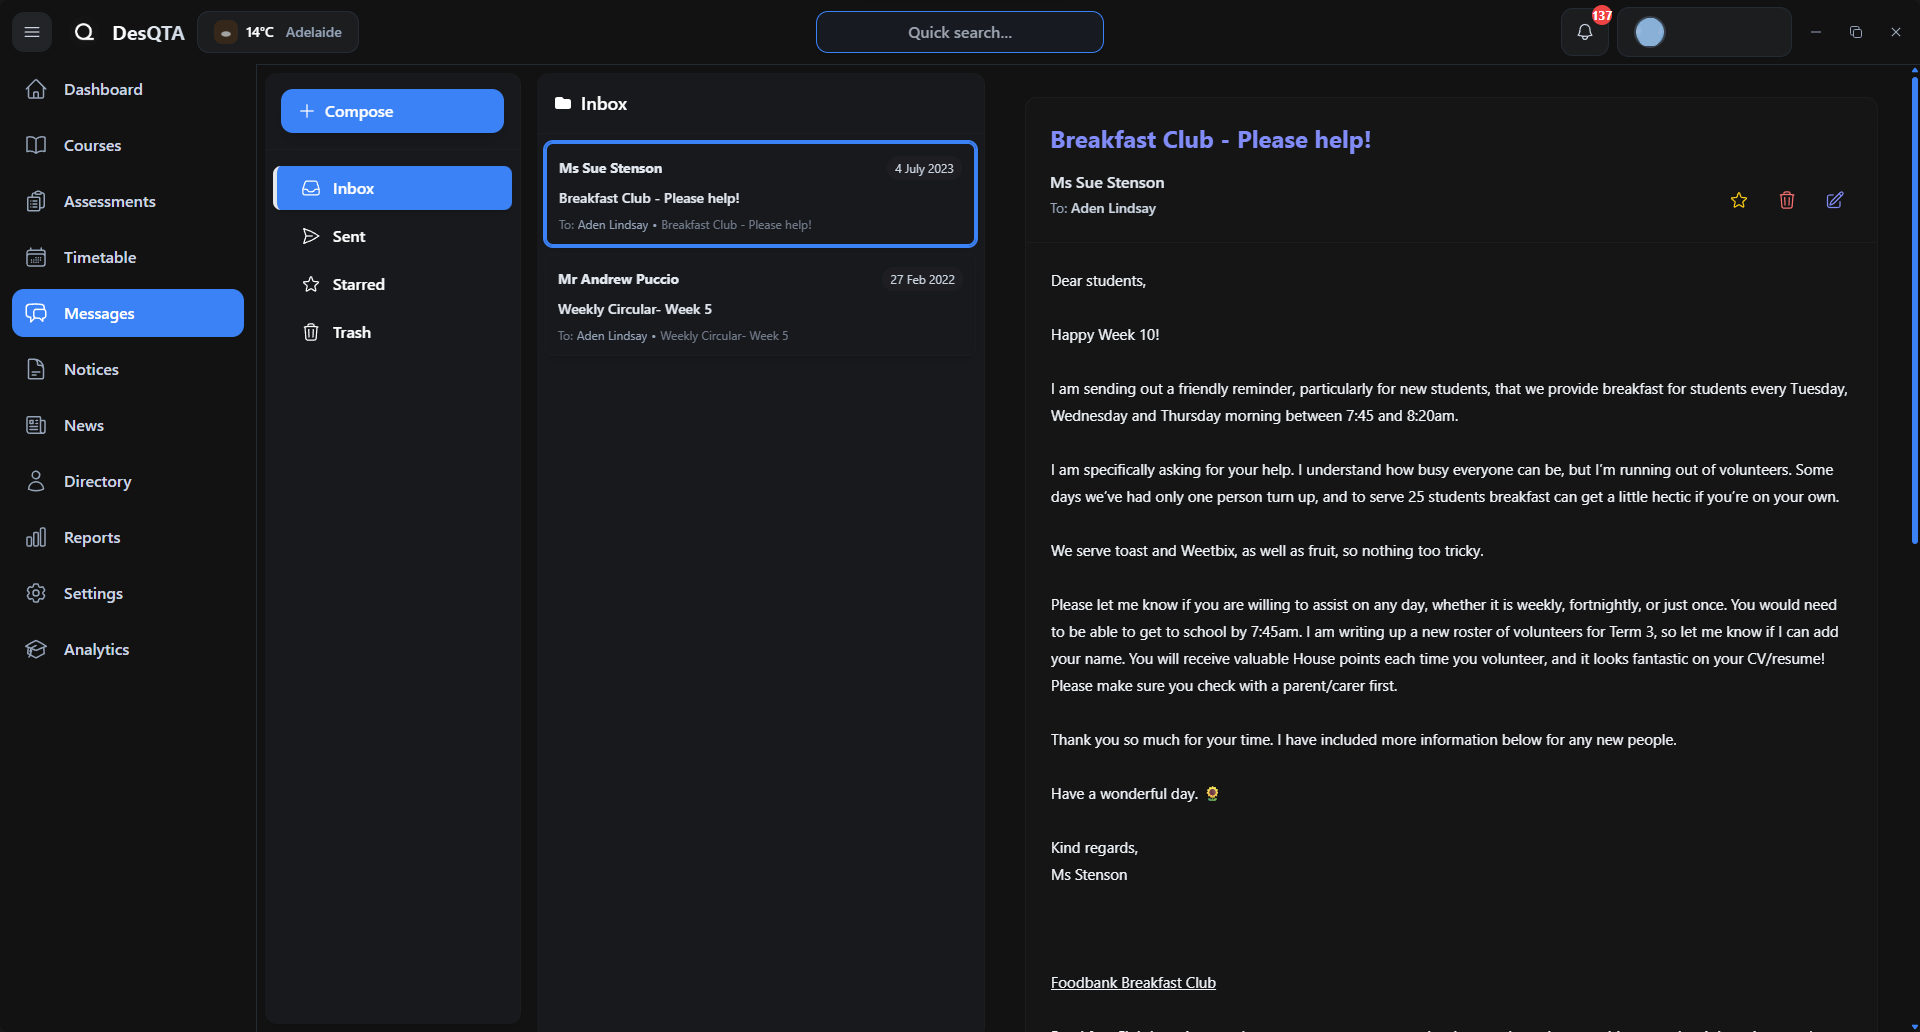Show Starred messages folder
1920x1032 pixels.
click(358, 284)
